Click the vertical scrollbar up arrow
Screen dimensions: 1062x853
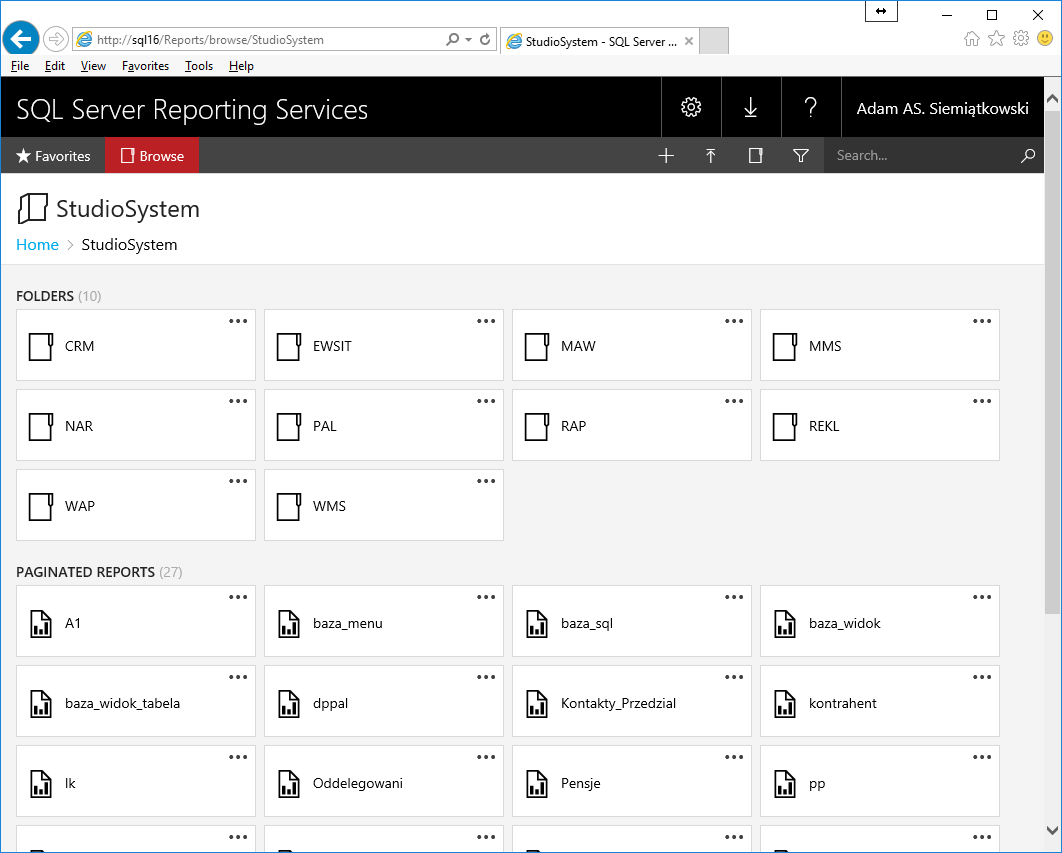coord(1053,99)
